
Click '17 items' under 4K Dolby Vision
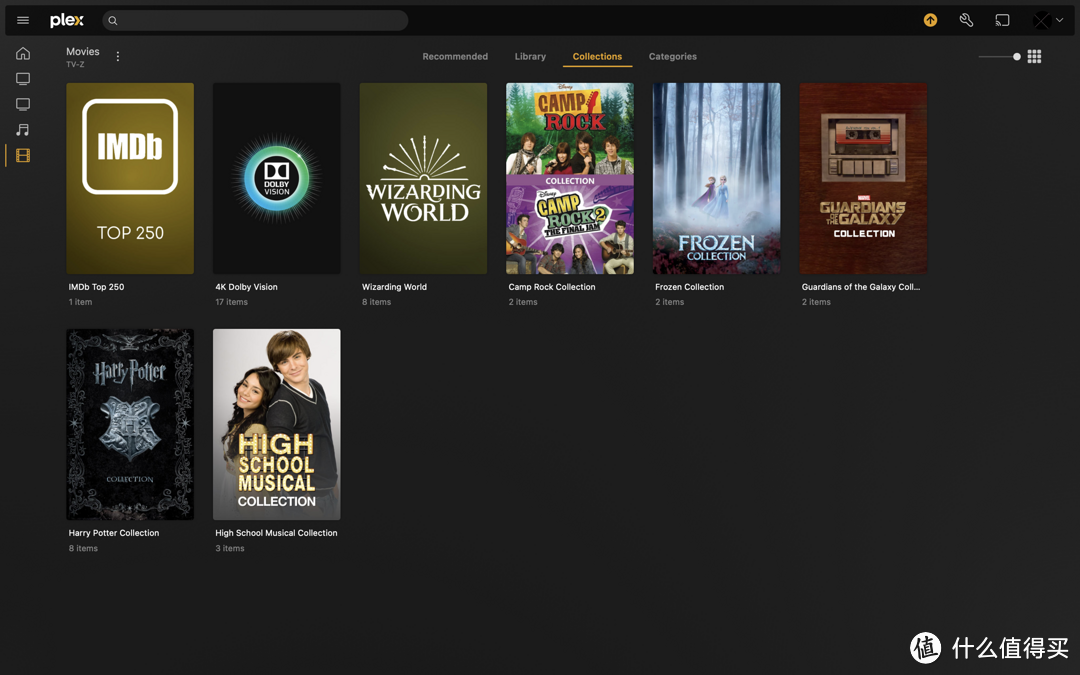tap(231, 302)
